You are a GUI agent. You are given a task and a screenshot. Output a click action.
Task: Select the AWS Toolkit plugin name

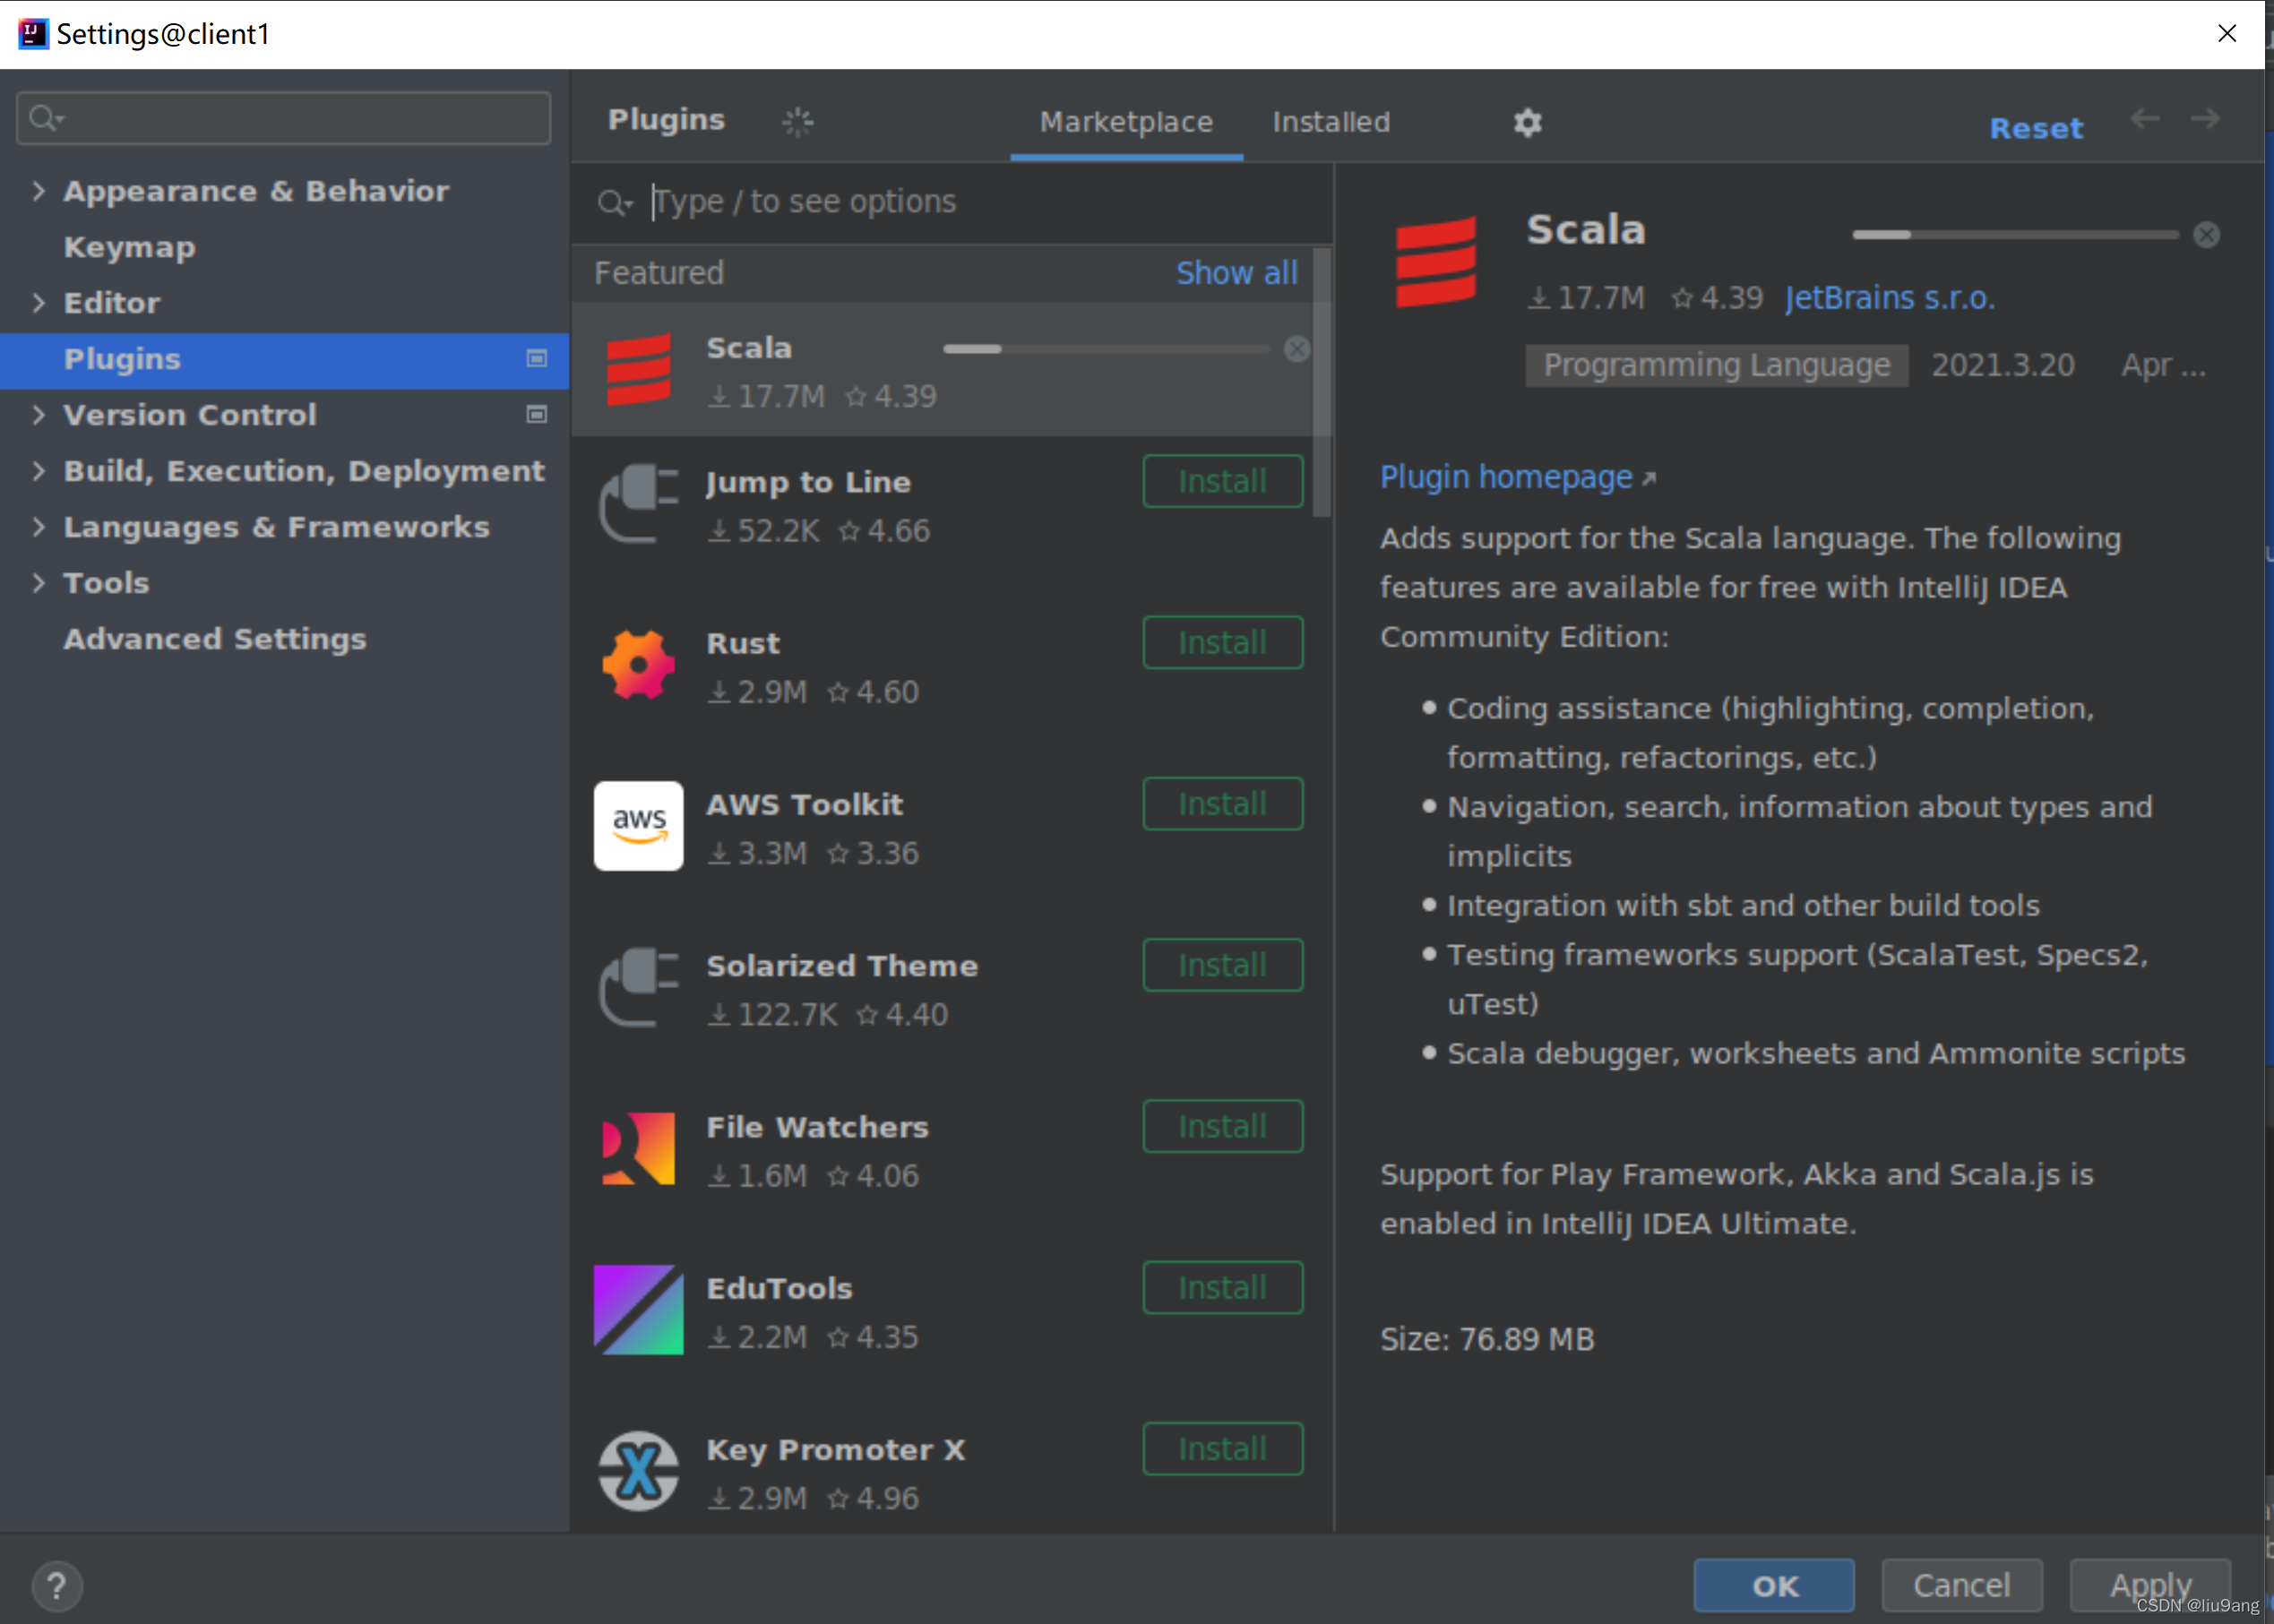804,804
